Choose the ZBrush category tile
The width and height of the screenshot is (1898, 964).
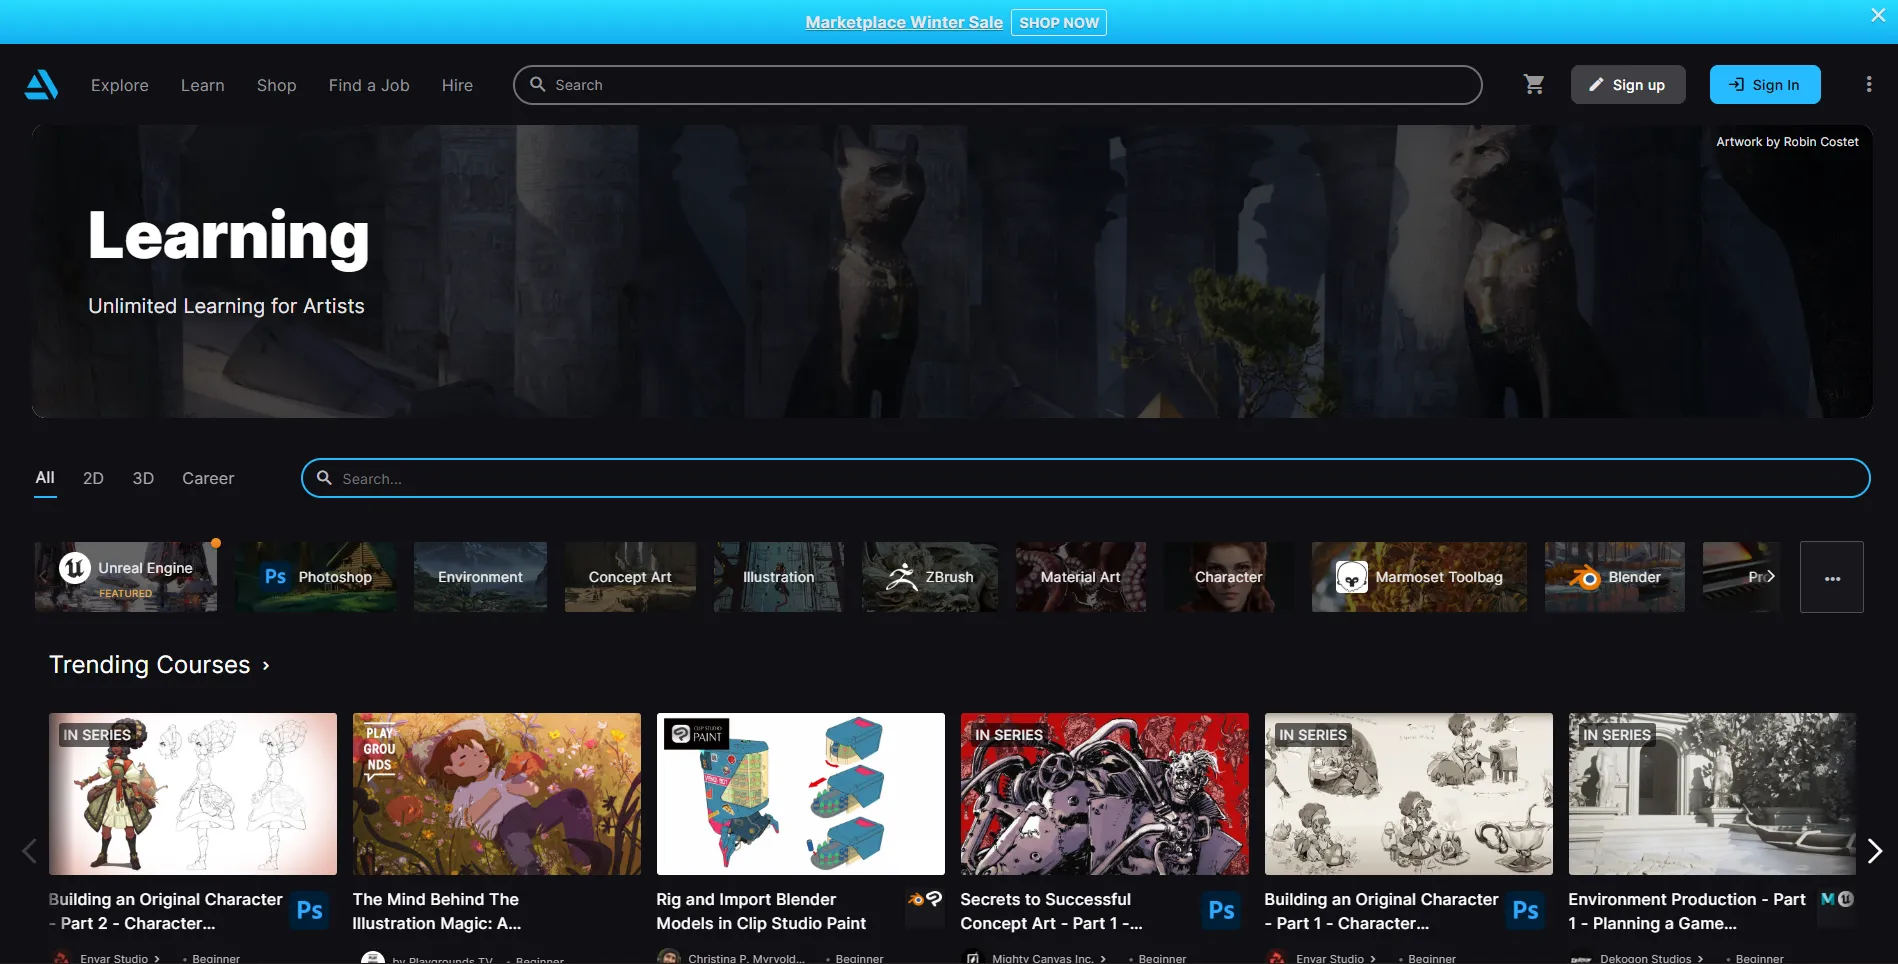(930, 577)
